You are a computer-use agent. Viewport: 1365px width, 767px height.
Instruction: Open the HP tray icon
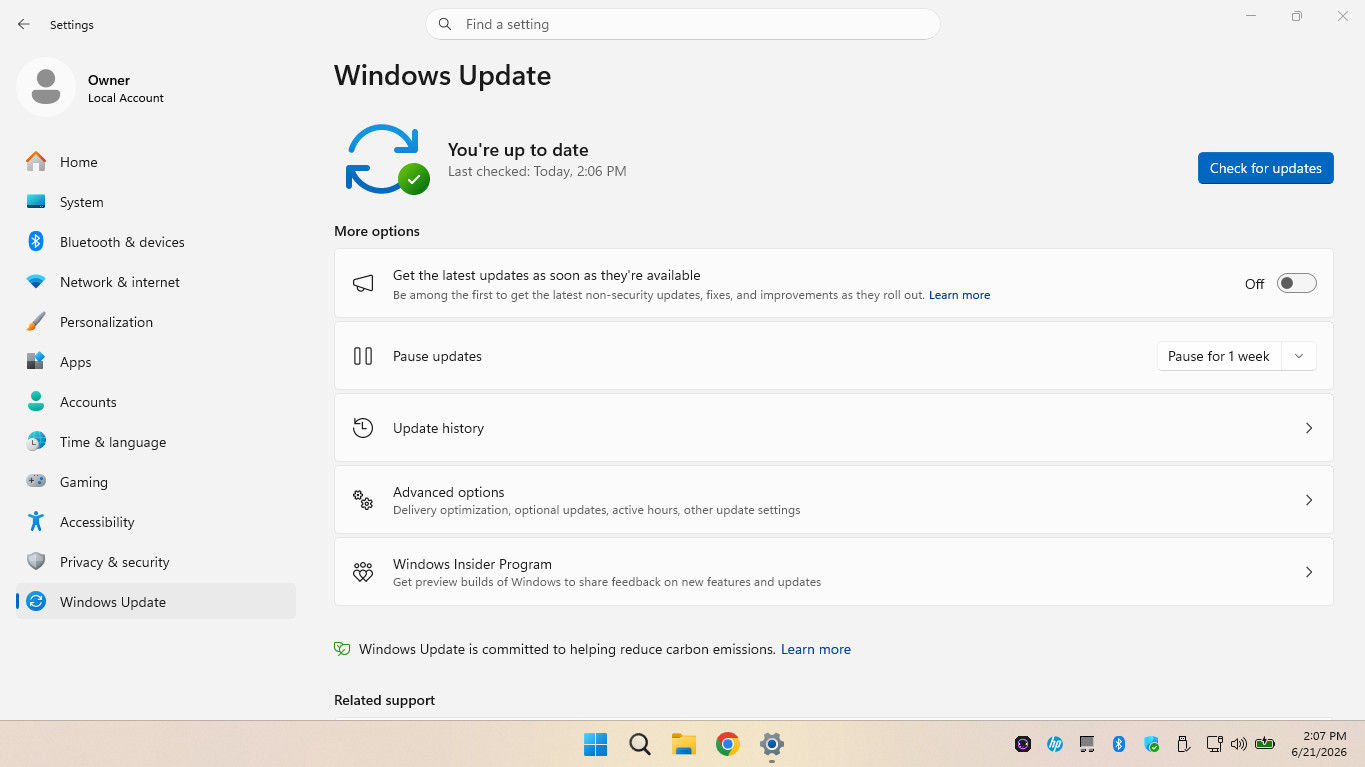(1054, 744)
